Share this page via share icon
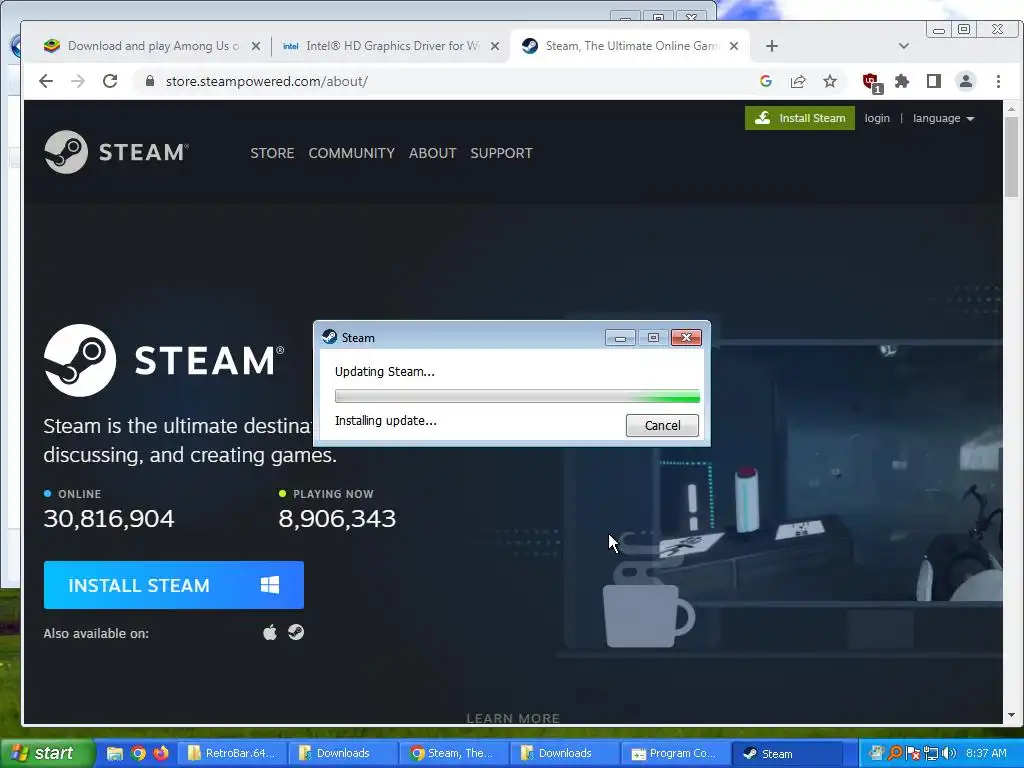Image resolution: width=1024 pixels, height=768 pixels. [x=797, y=81]
